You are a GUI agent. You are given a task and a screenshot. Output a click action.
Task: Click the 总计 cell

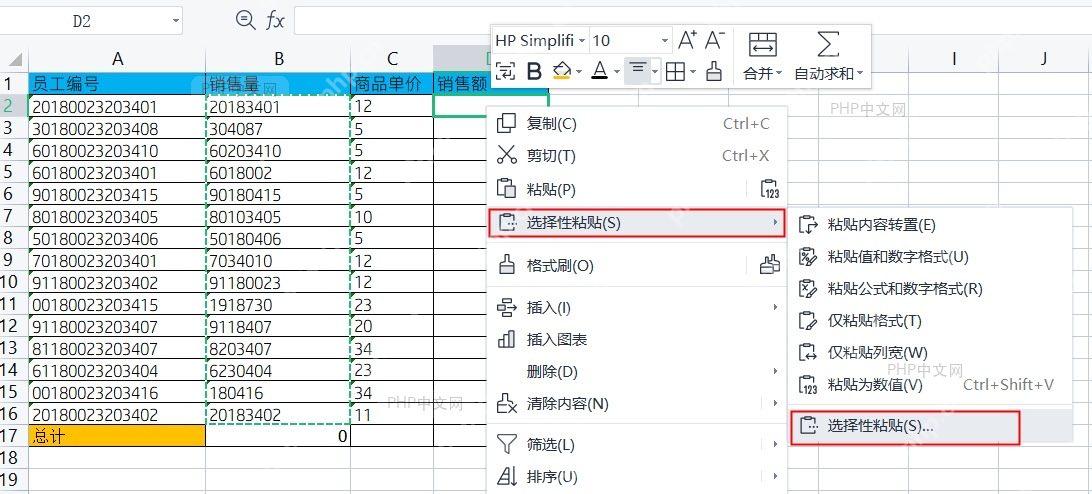[x=117, y=437]
